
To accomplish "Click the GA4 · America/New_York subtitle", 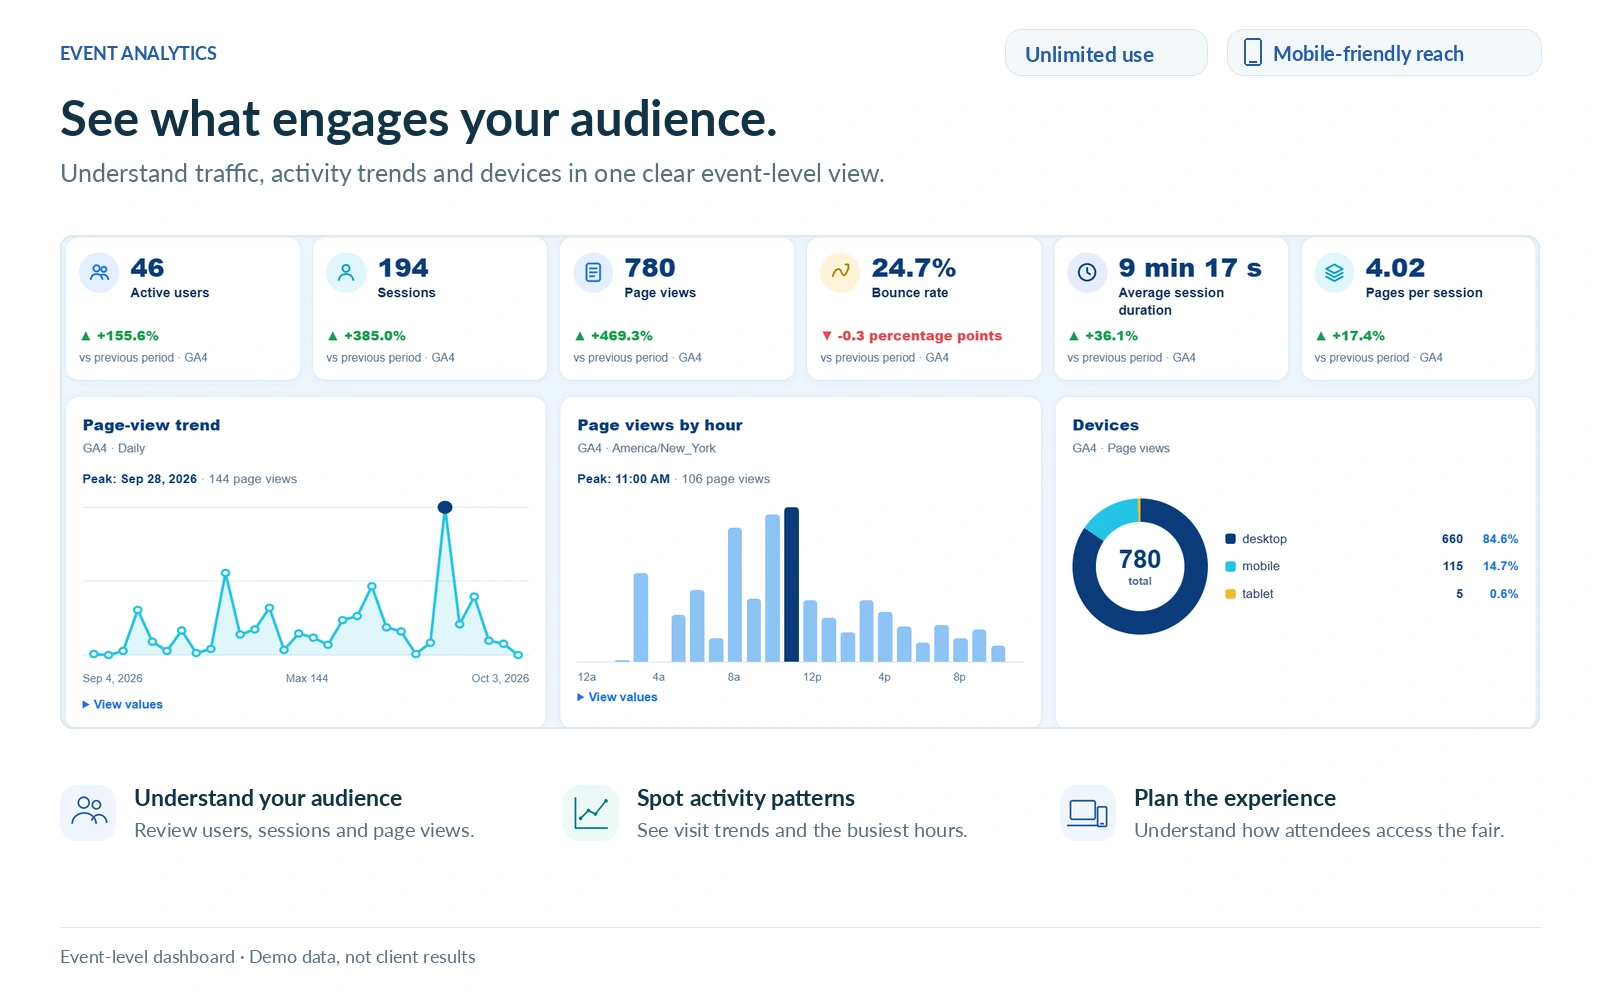I will pos(646,448).
